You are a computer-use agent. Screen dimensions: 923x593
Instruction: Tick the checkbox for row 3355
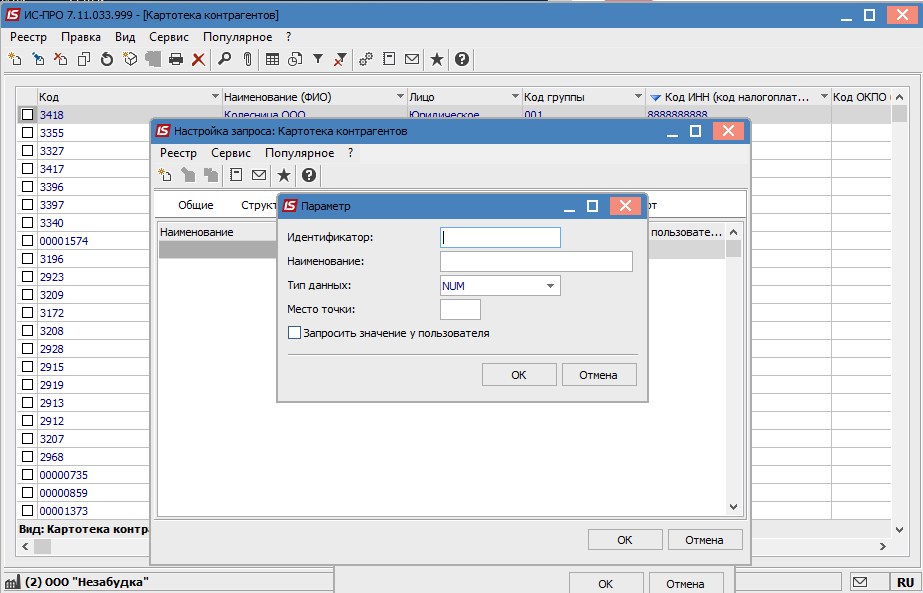[x=27, y=132]
